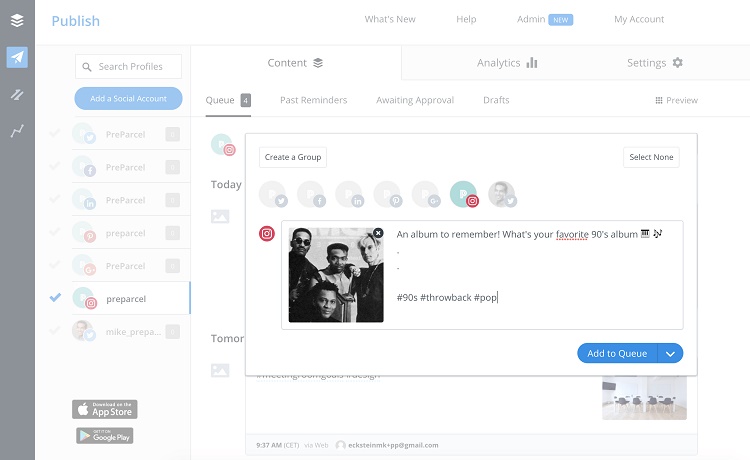Toggle the LinkedIn profile avatar in composer
750x460 pixels.
pos(350,194)
